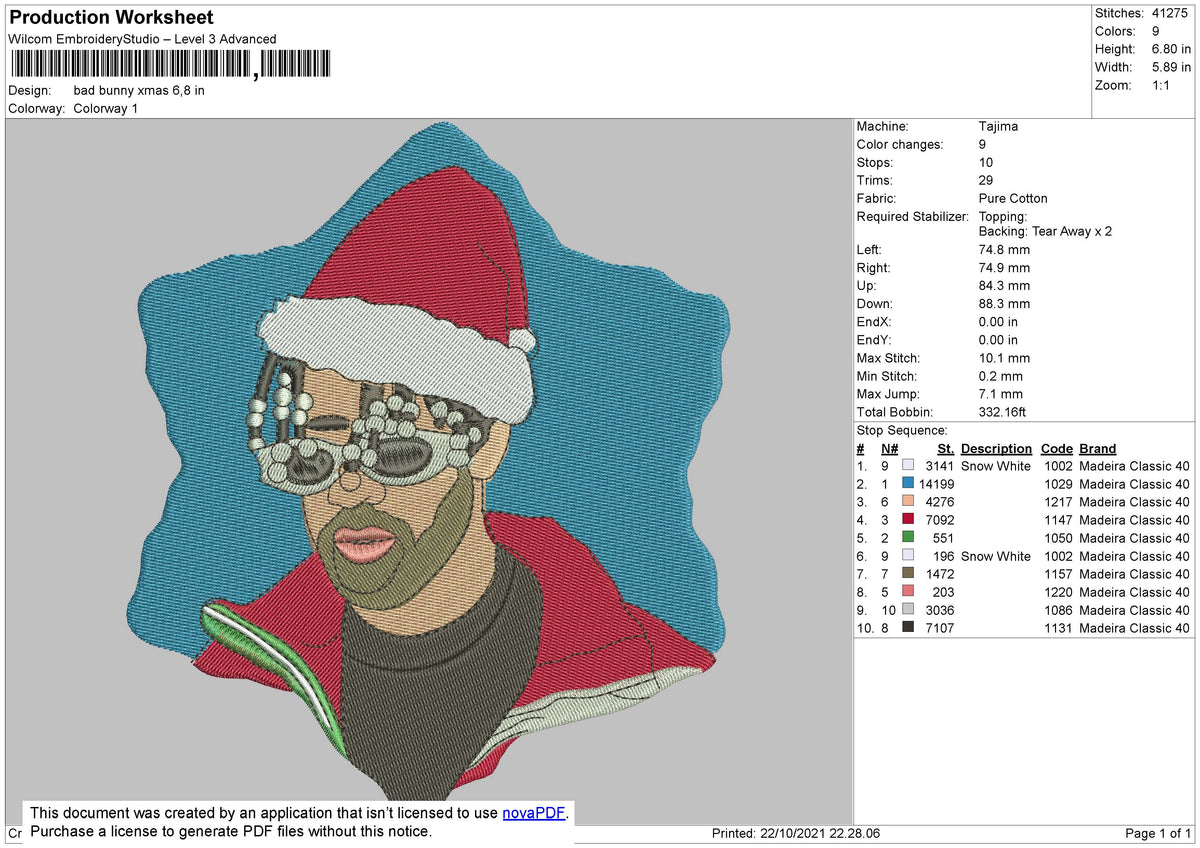Click the blue swatch for code 1029
This screenshot has height=848, width=1200.
click(x=908, y=484)
